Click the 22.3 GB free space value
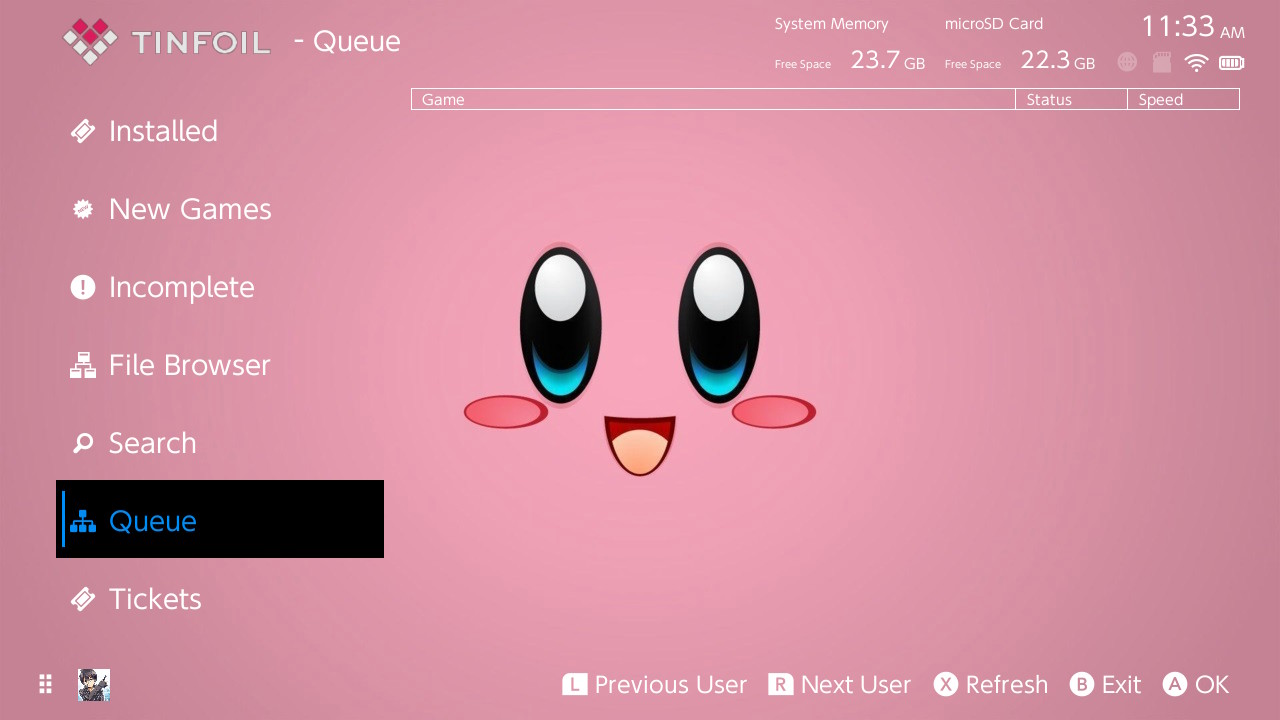1280x720 pixels. click(1057, 60)
